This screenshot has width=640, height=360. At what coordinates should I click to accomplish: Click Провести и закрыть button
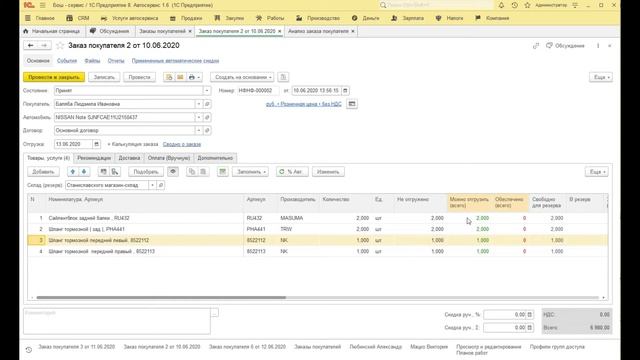pyautogui.click(x=54, y=77)
